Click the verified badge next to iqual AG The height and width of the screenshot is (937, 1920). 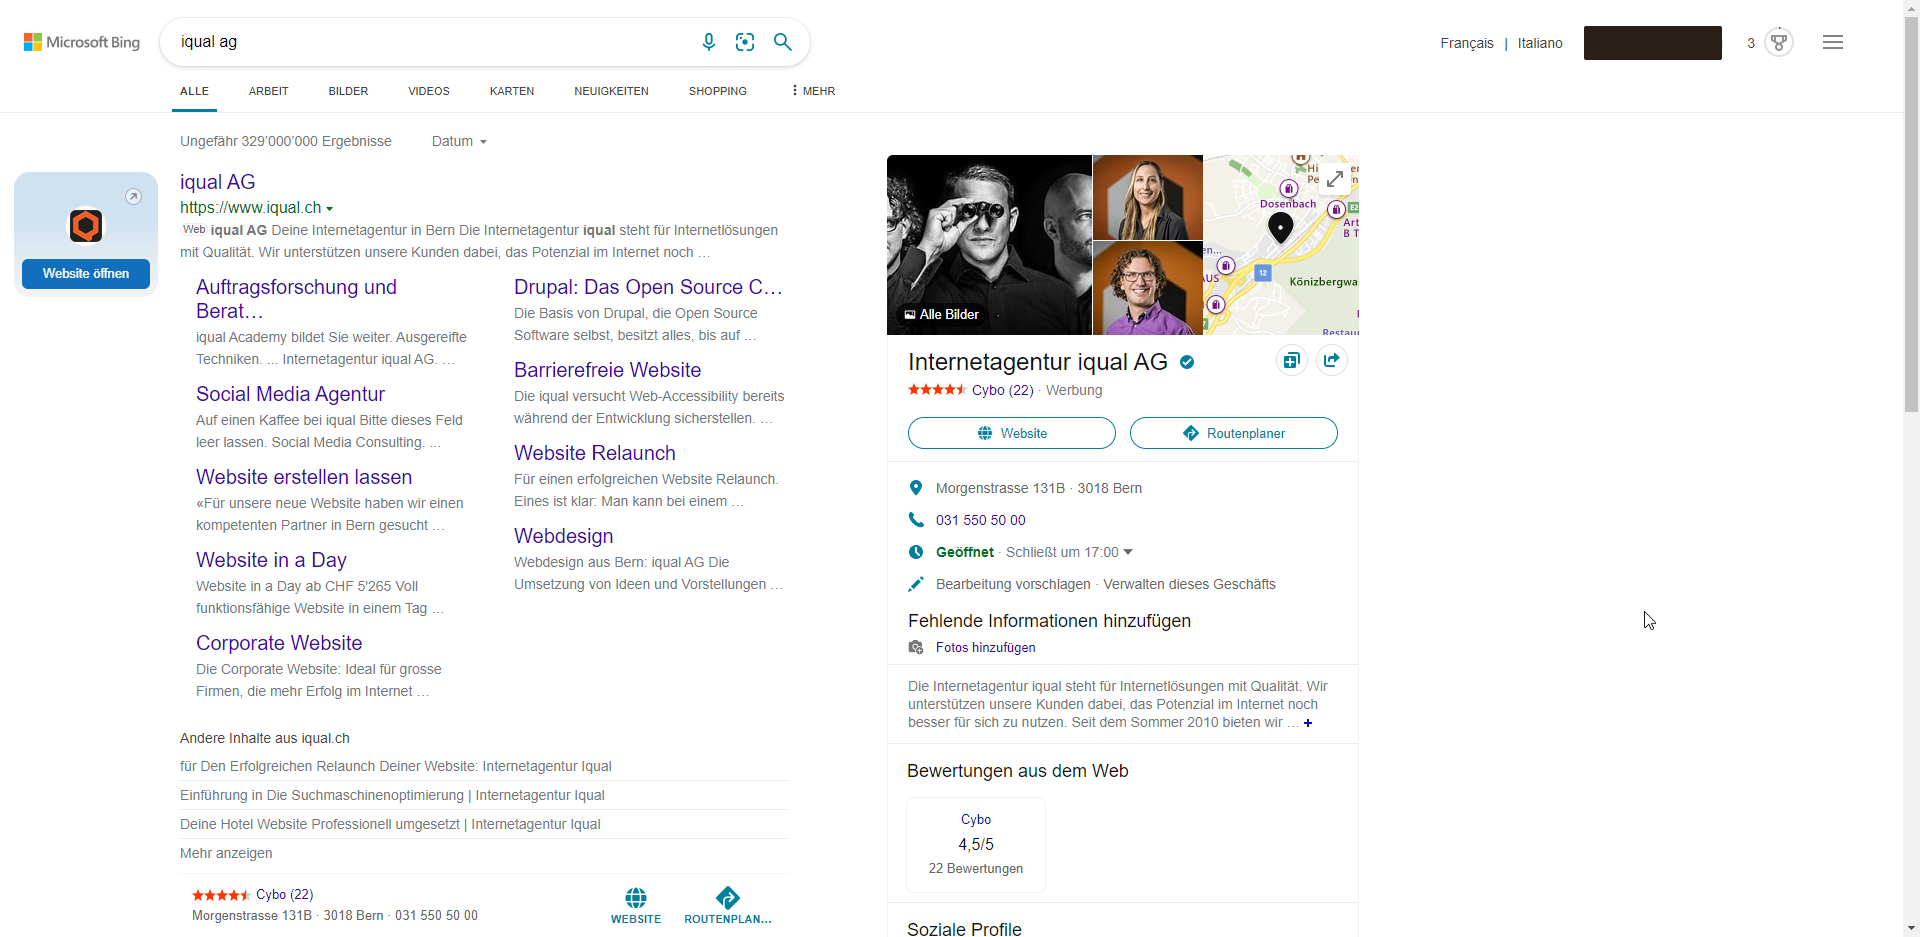coord(1187,362)
